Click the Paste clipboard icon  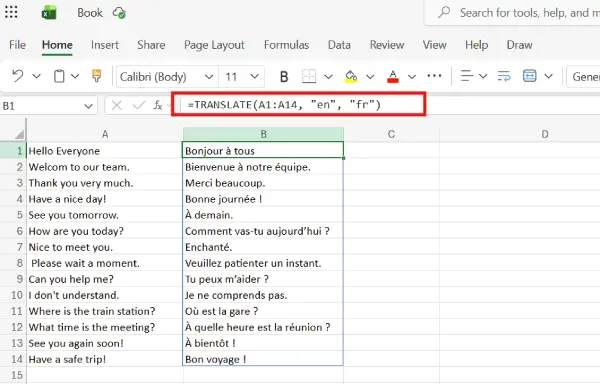59,76
